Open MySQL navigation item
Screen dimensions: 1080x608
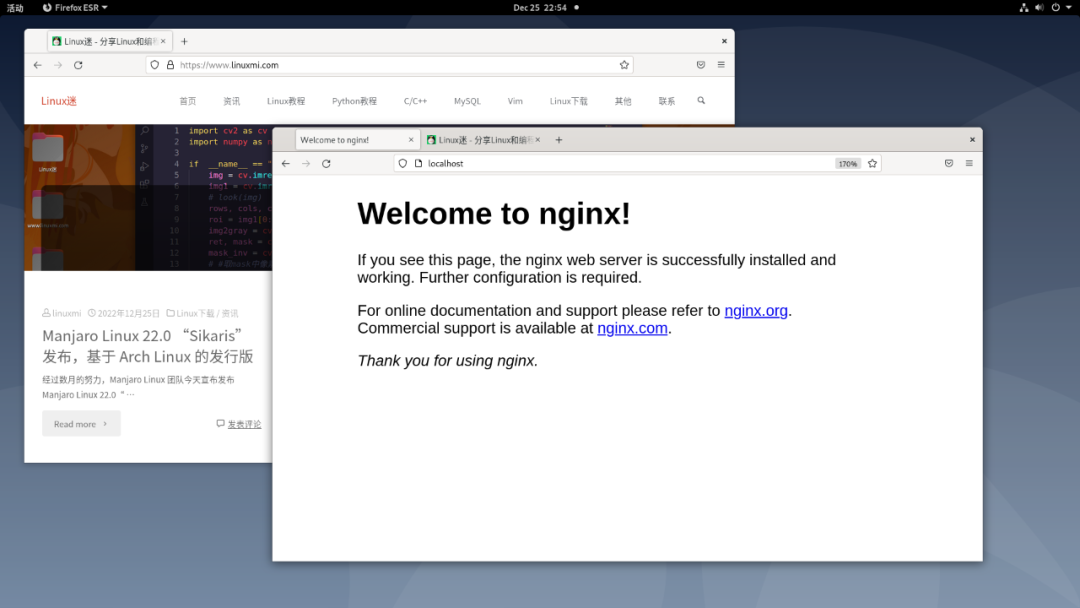point(467,101)
